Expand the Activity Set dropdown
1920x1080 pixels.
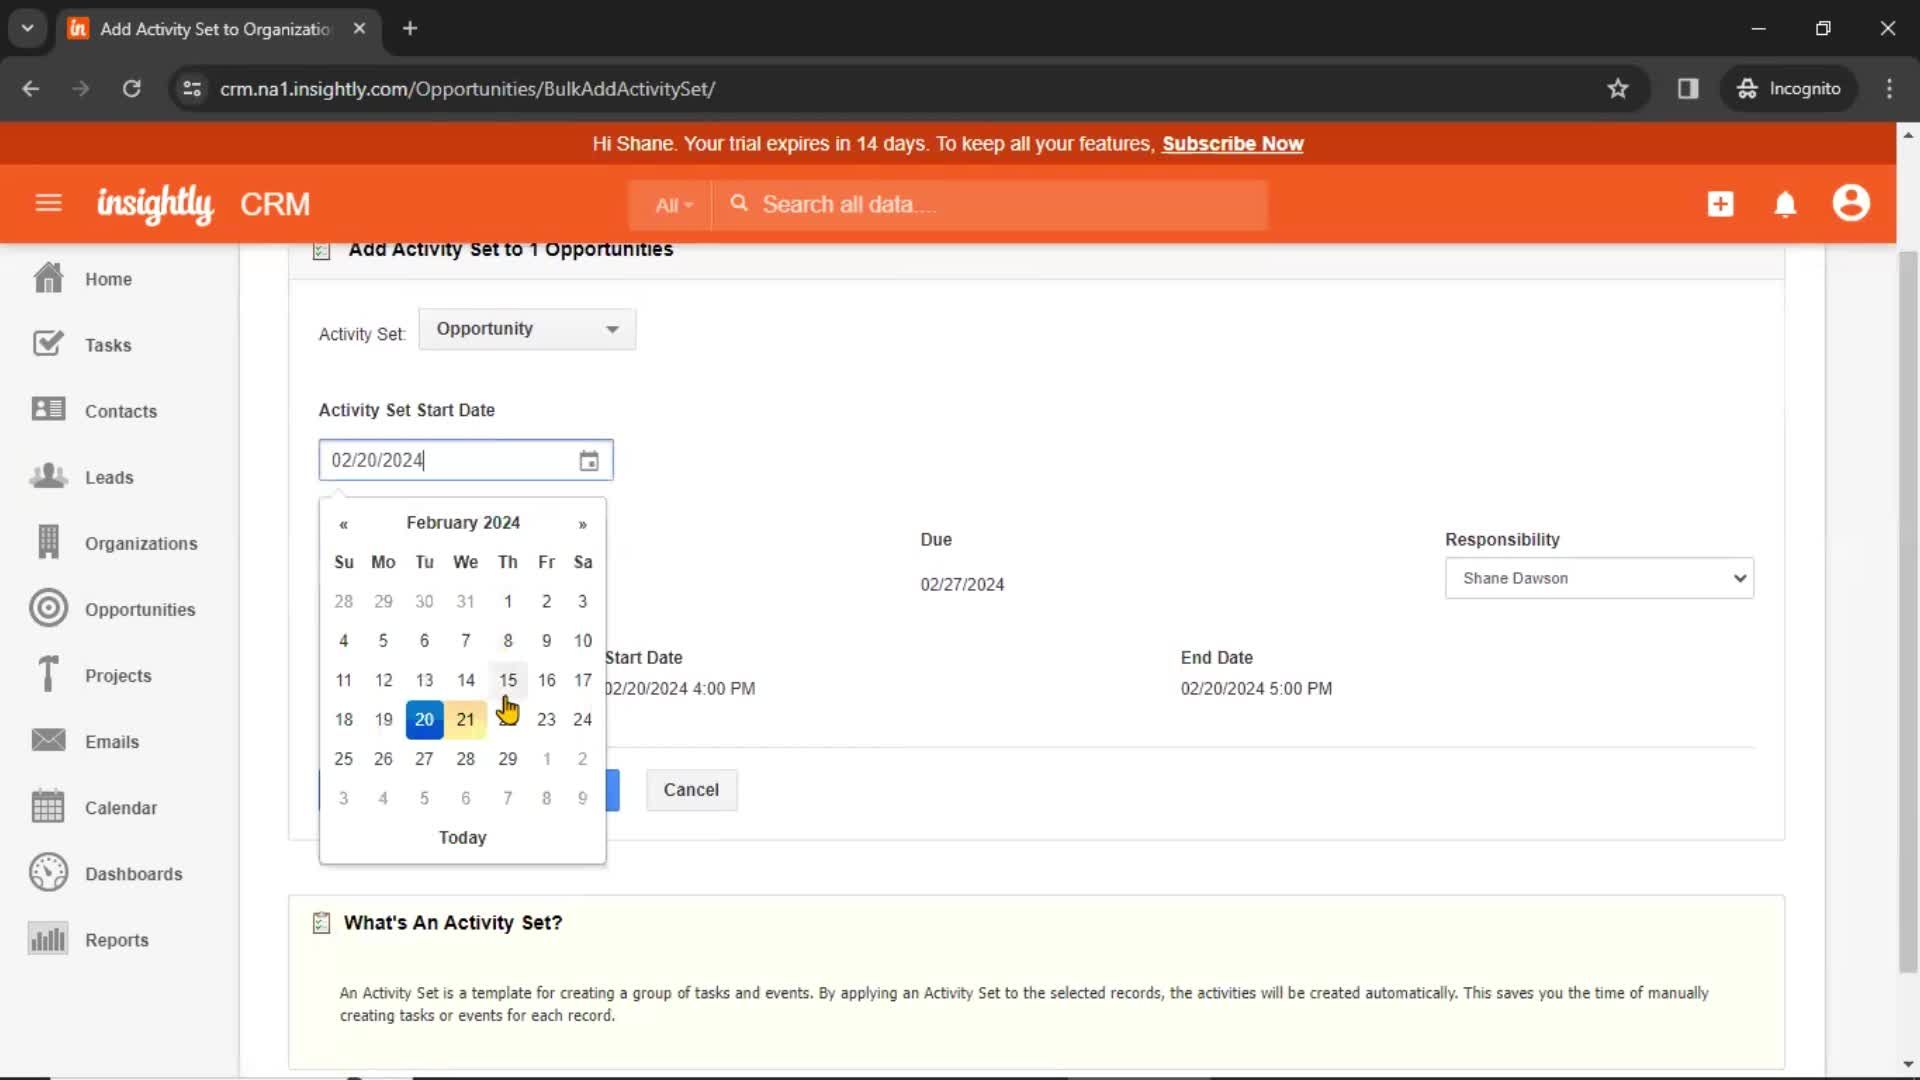[524, 328]
